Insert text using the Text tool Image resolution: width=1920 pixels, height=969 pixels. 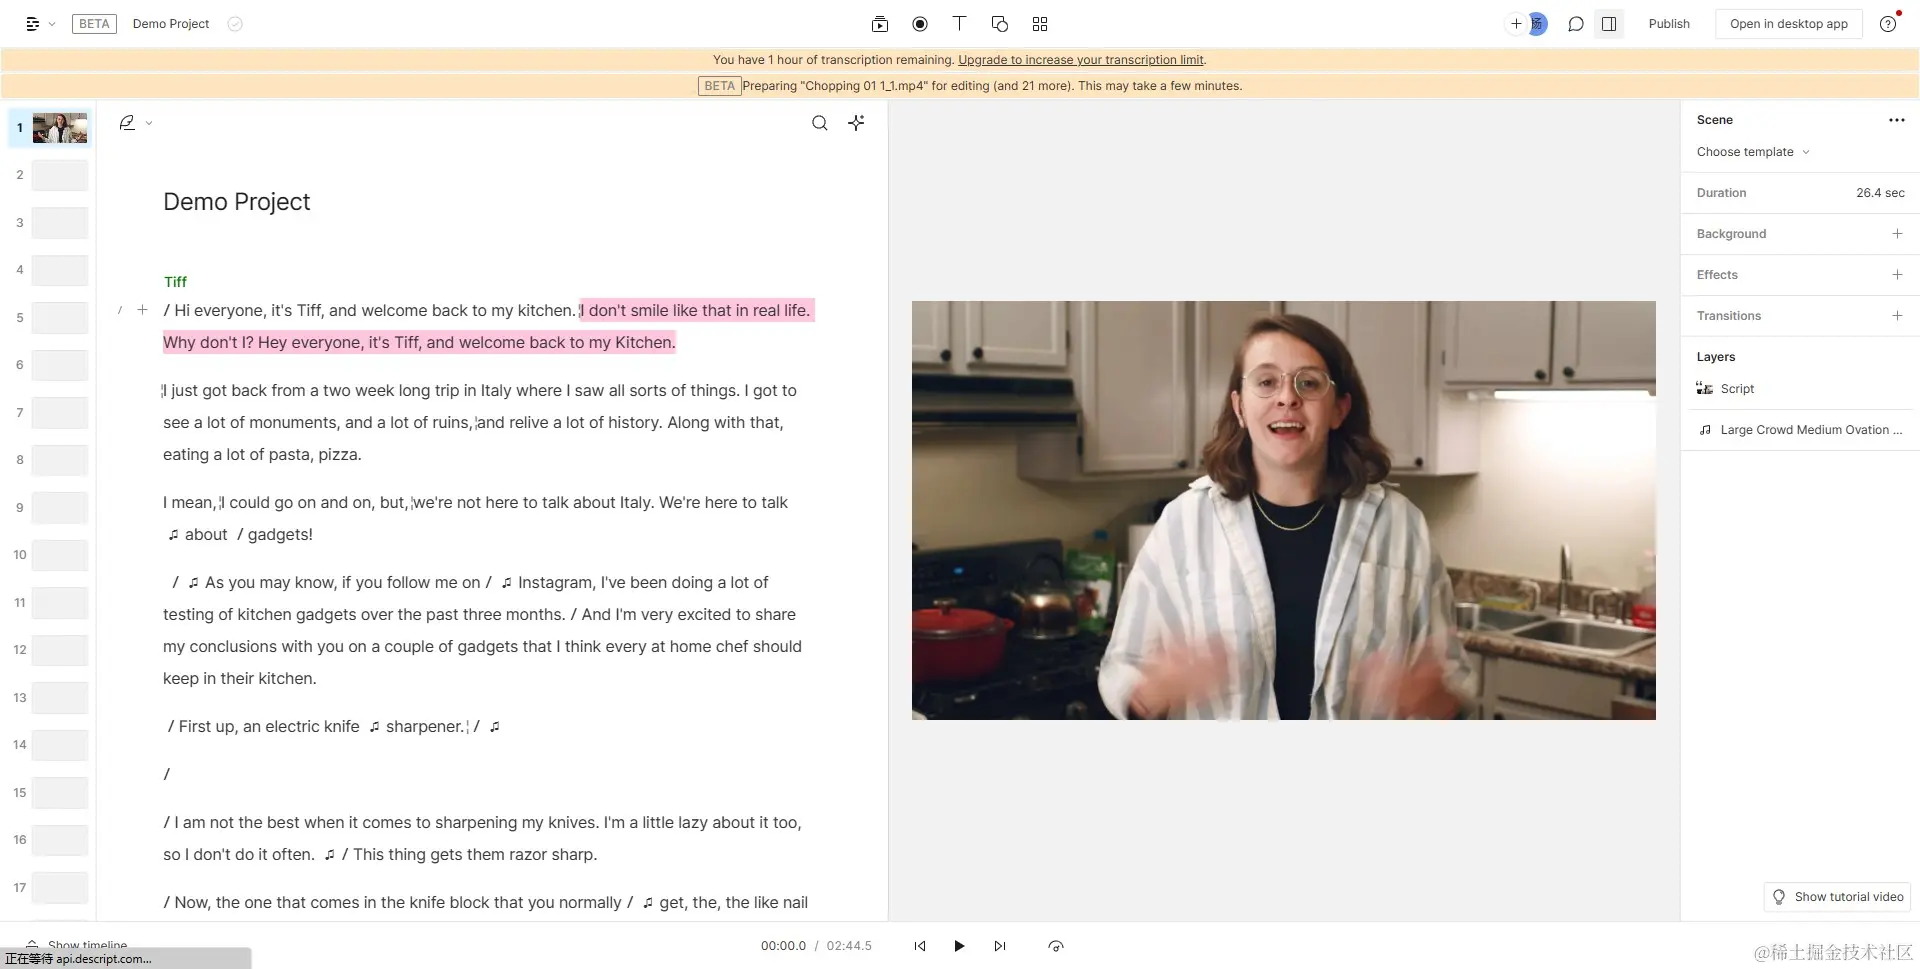[x=960, y=24]
